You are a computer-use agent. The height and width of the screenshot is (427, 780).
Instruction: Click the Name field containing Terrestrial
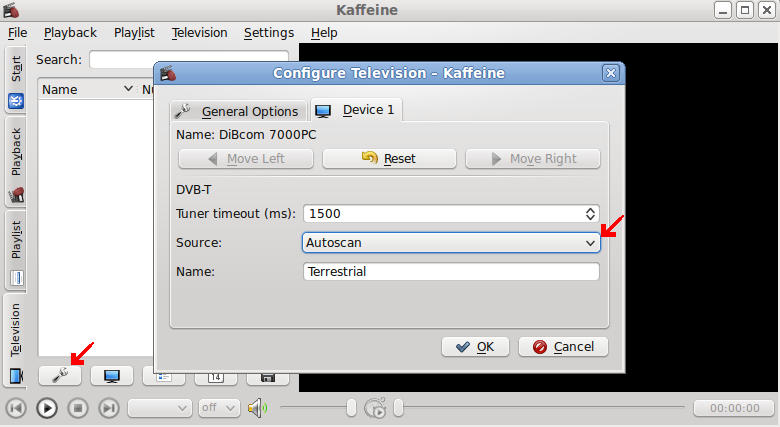tap(451, 272)
